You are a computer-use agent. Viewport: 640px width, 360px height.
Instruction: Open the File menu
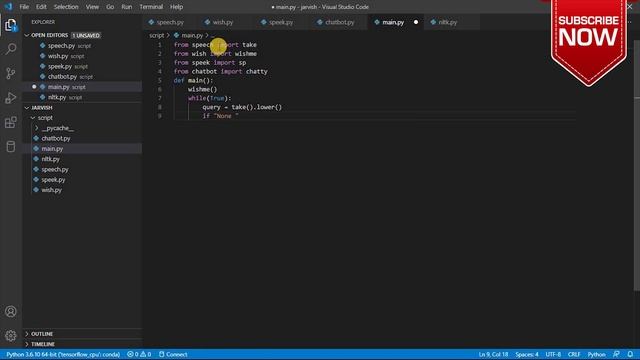tap(24, 7)
